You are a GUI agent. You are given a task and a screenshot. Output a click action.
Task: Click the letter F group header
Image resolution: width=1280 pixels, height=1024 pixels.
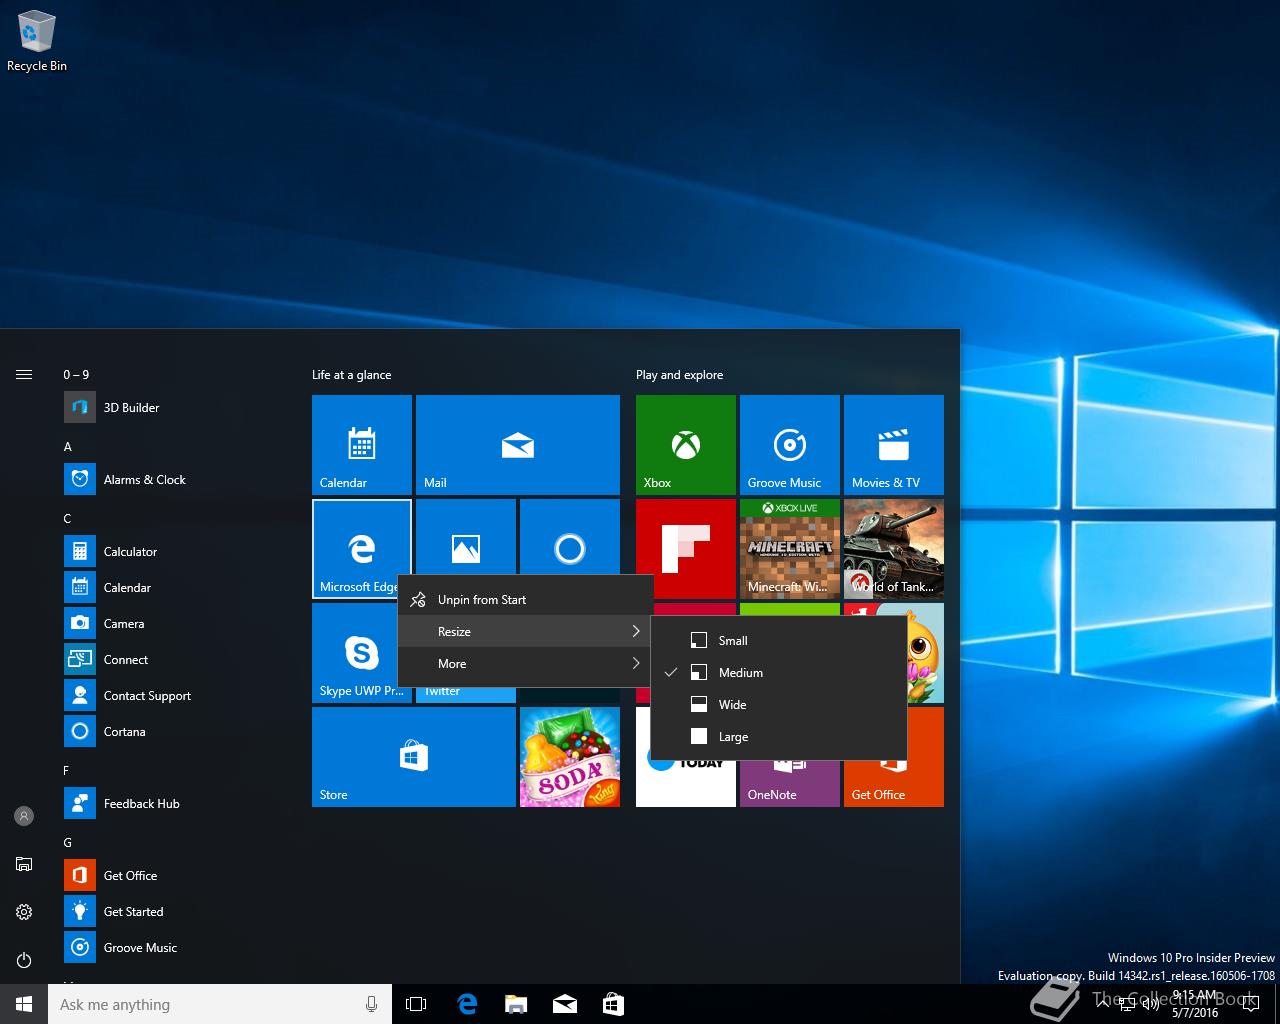[x=67, y=771]
